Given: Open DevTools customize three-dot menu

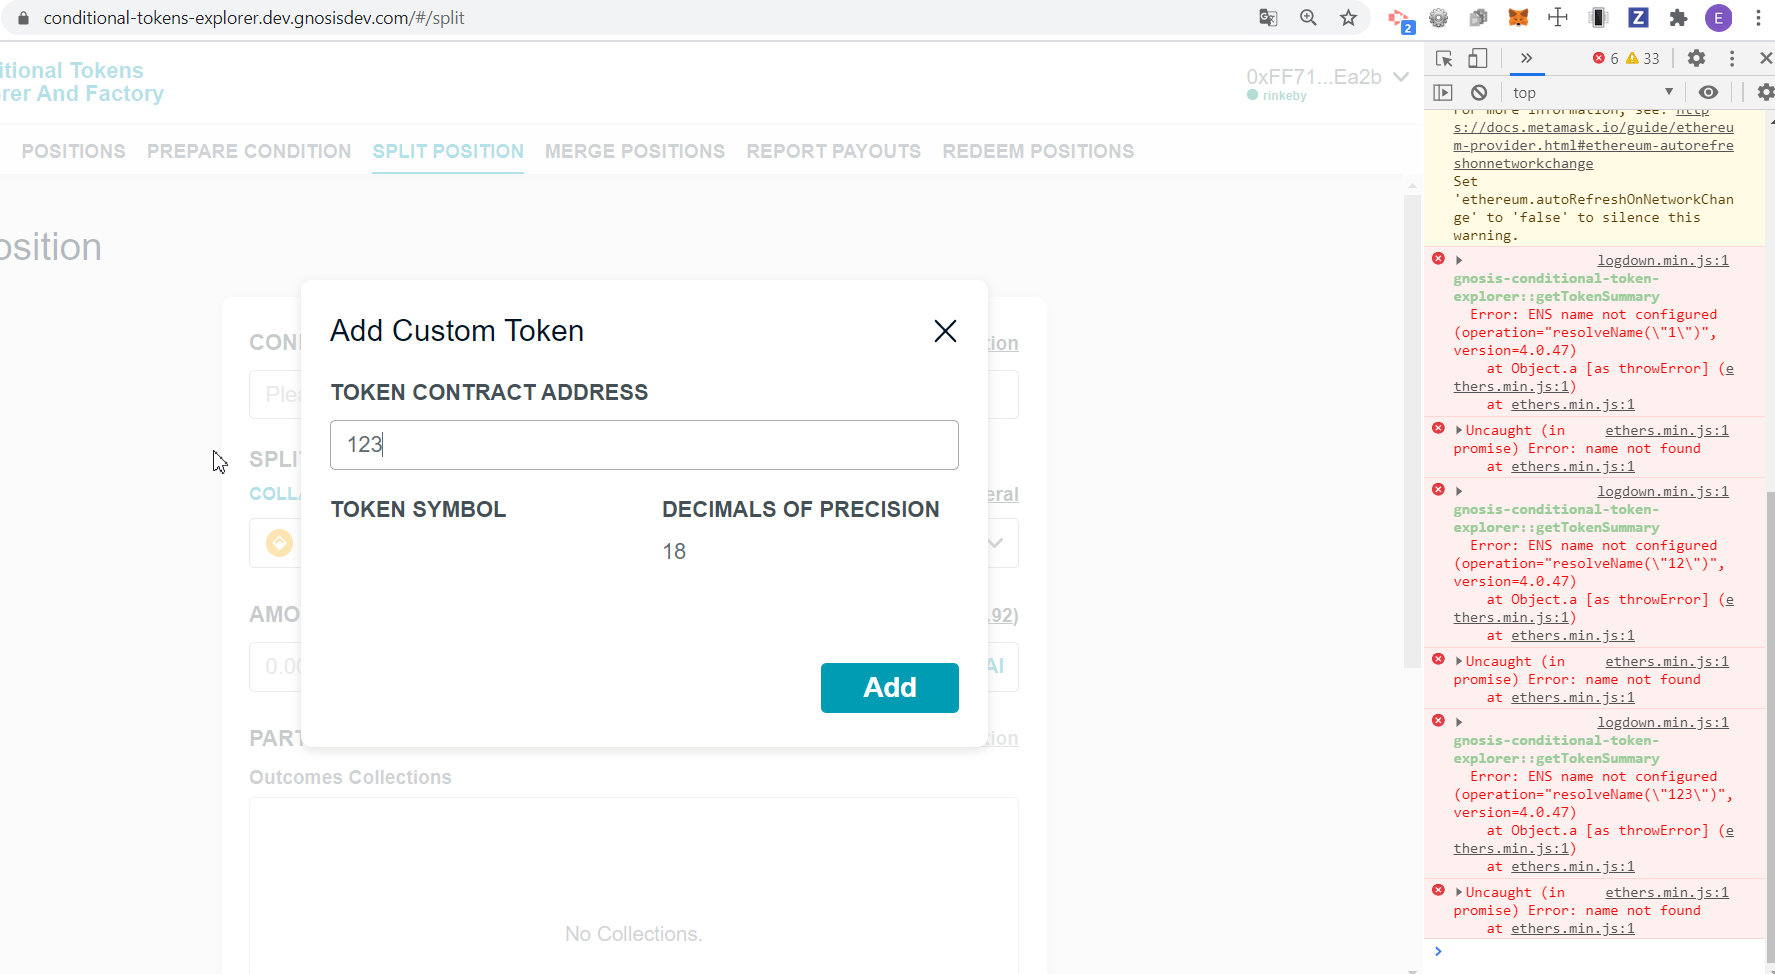Looking at the screenshot, I should [x=1732, y=58].
